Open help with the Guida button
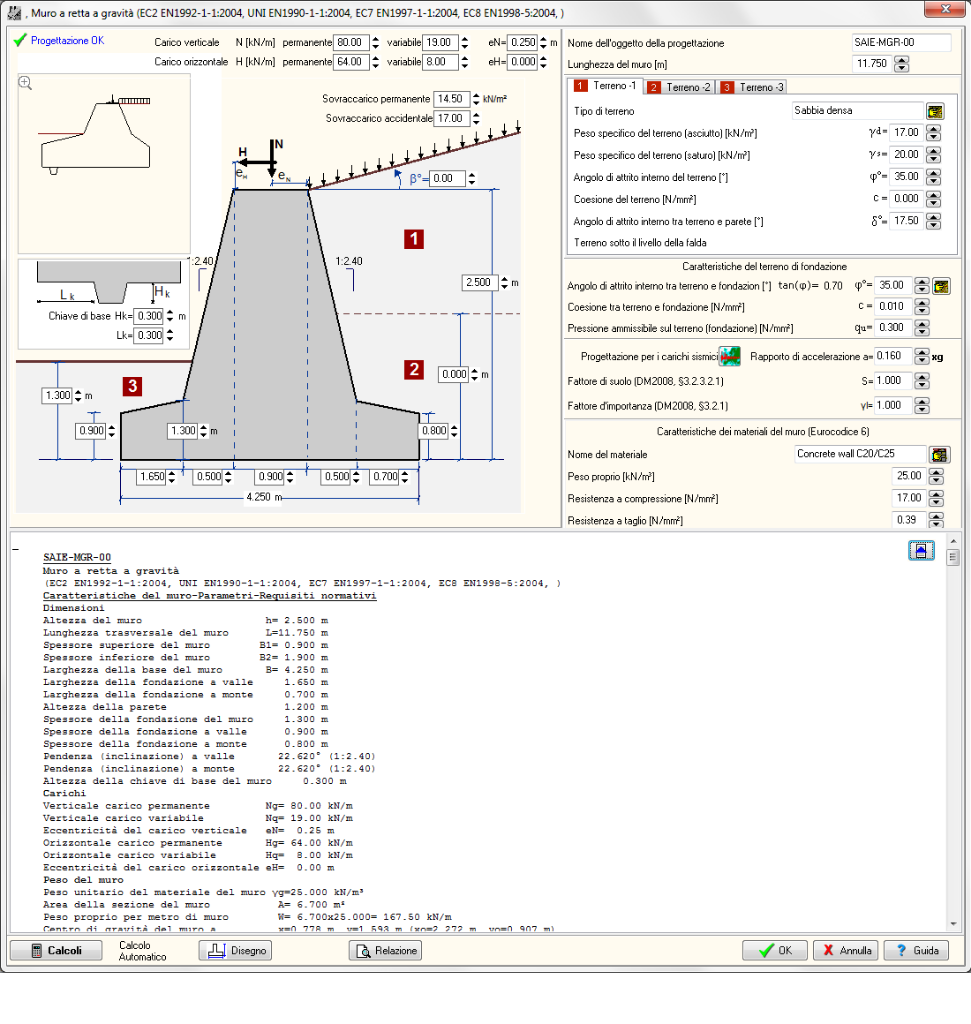Screen dimensions: 971x1024 tap(916, 950)
